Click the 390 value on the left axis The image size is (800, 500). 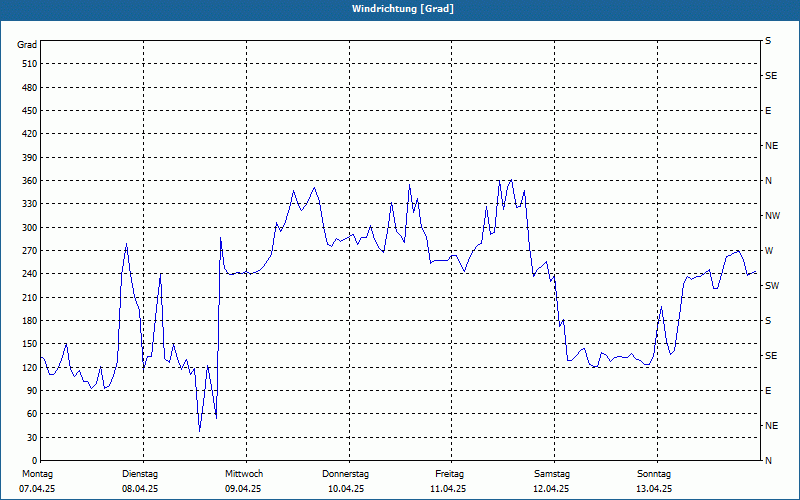point(30,158)
